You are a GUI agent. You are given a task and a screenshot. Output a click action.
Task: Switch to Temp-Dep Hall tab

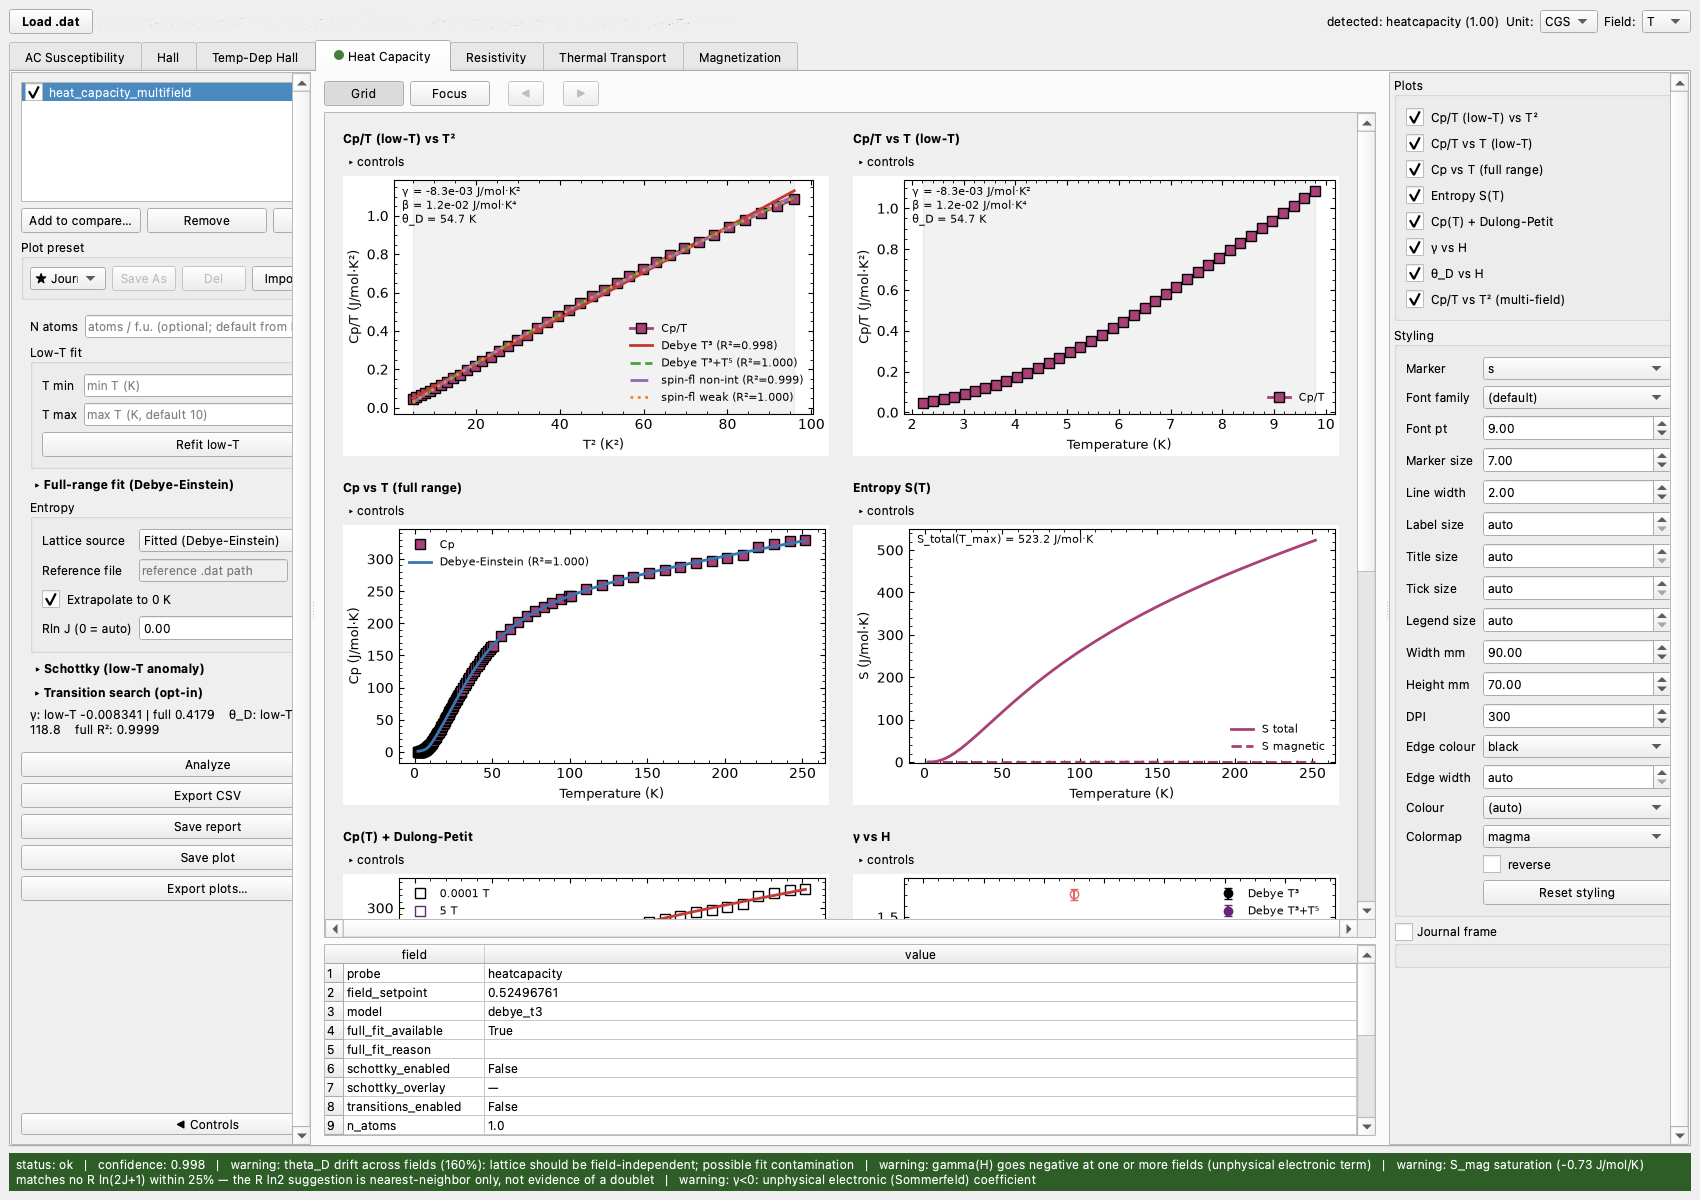point(255,58)
